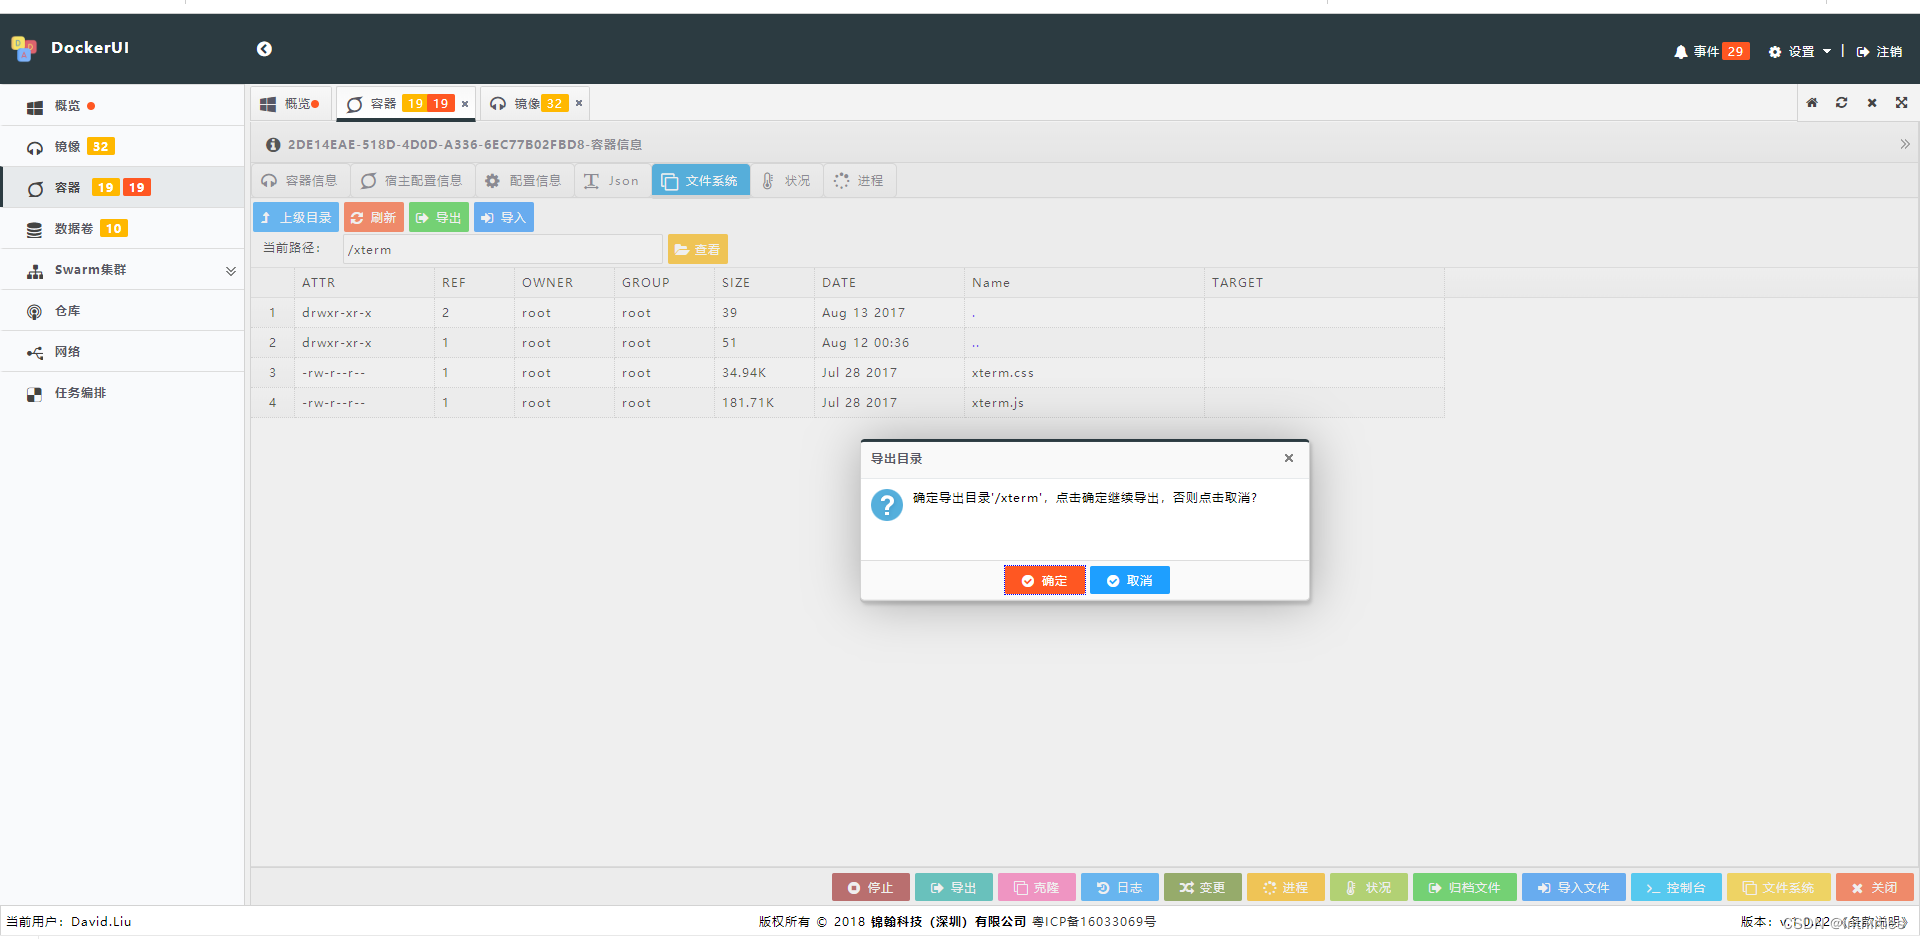Open the 设置 dropdown menu

(1799, 51)
